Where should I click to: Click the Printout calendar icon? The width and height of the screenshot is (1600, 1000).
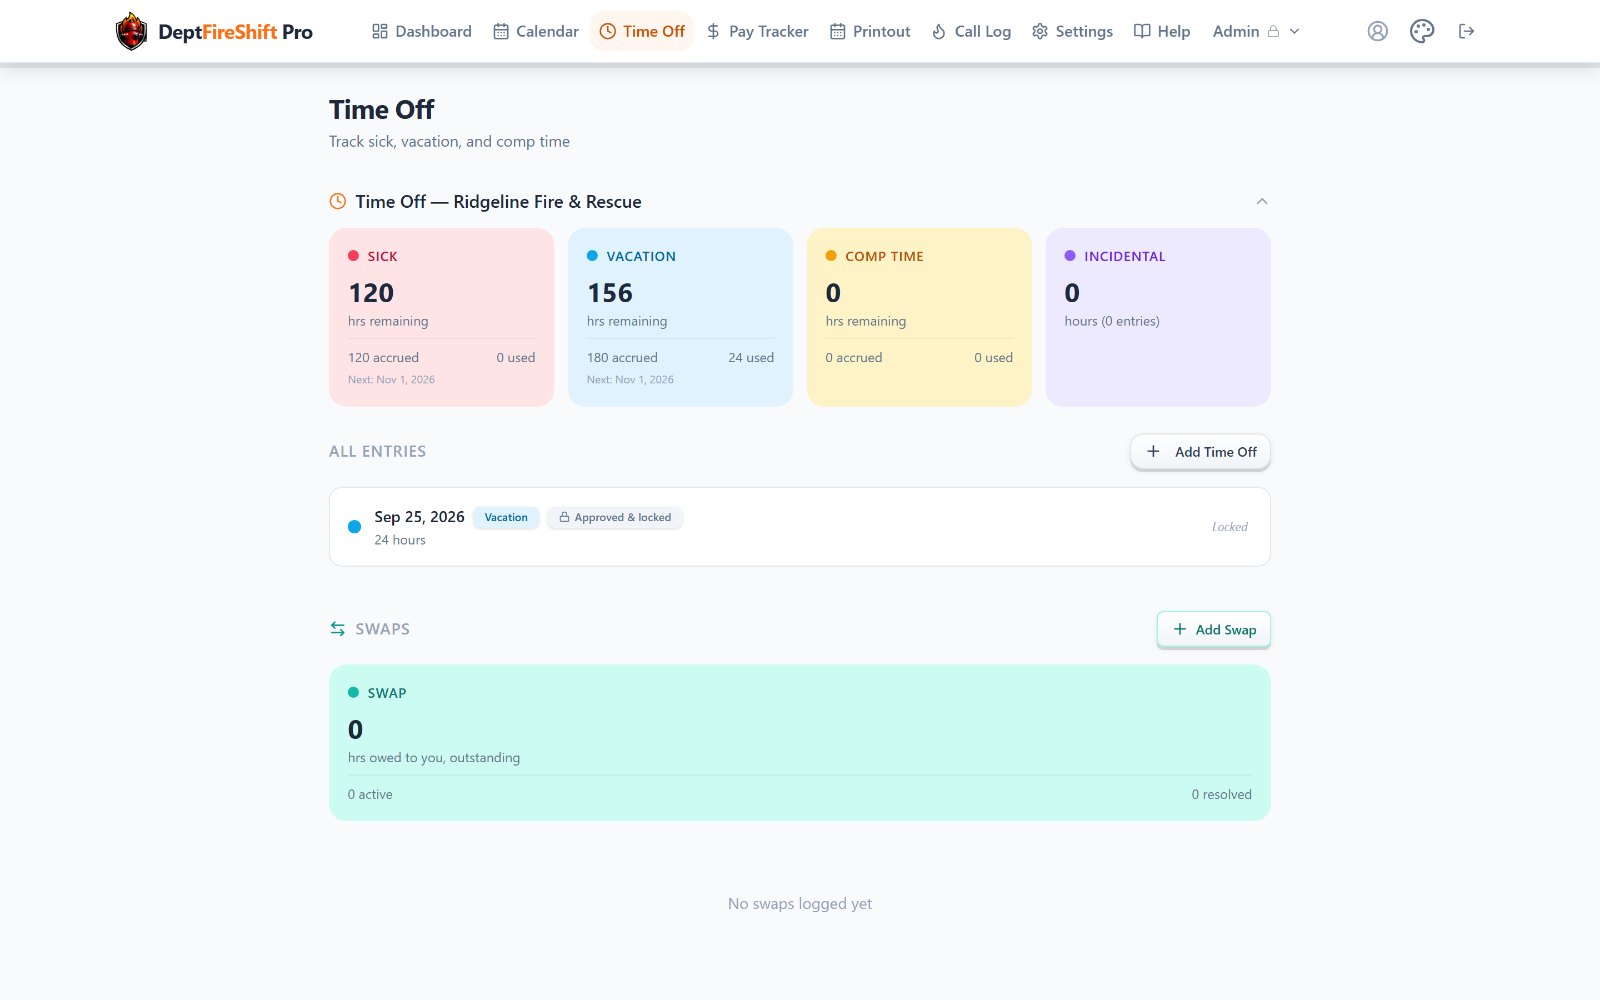[838, 31]
